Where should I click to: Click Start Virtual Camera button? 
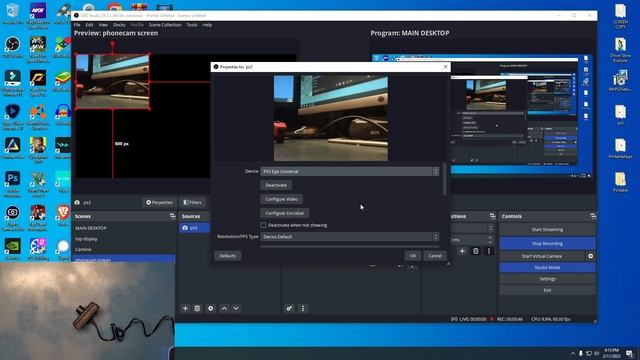tap(542, 256)
